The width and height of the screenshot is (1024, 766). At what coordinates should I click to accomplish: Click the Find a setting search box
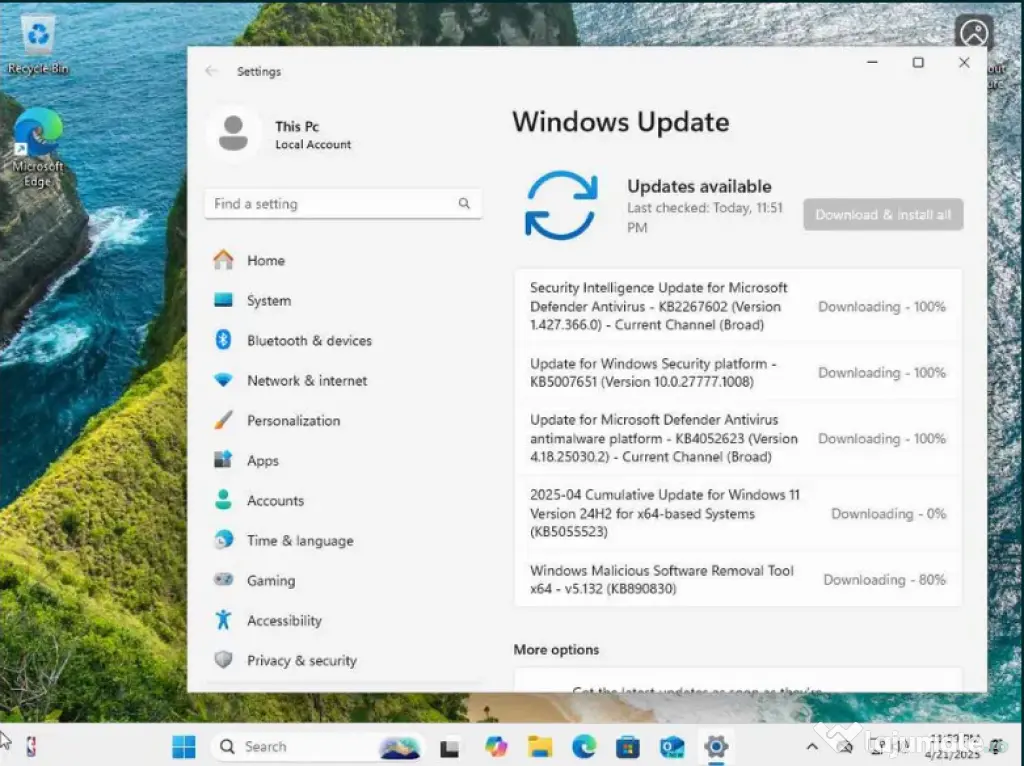(335, 204)
